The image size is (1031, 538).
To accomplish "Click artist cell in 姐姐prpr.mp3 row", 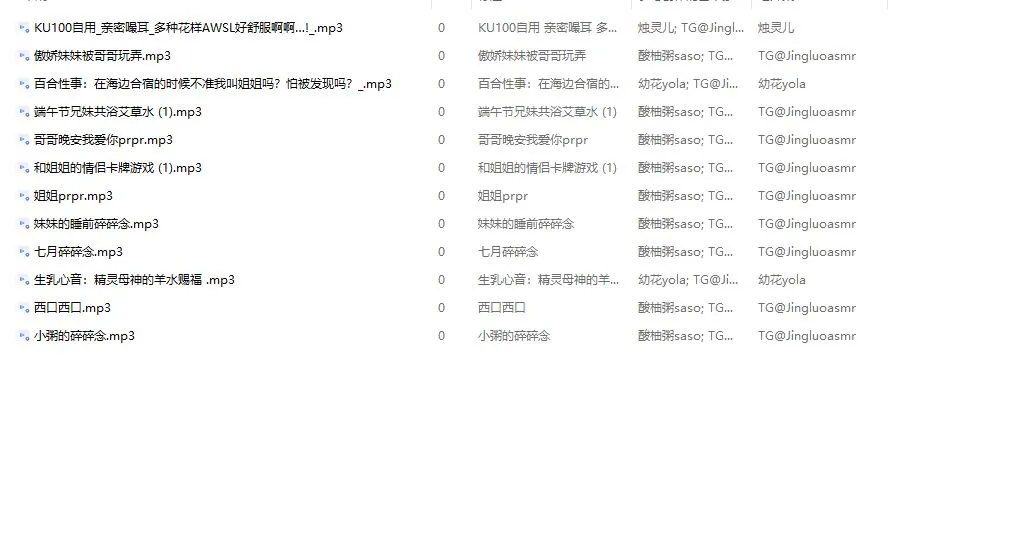I will (x=684, y=195).
